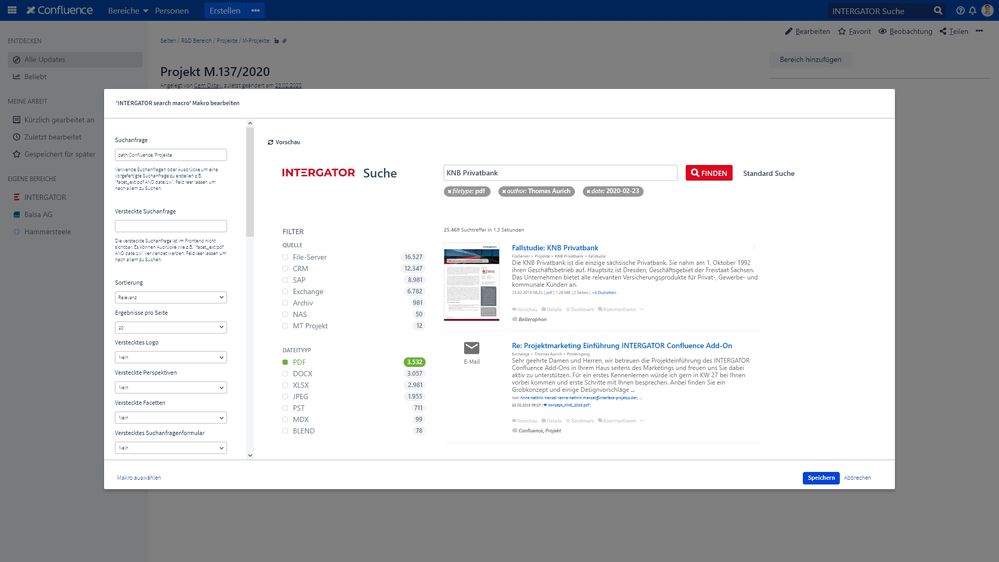Click the E-Mail envelope icon
Image resolution: width=999 pixels, height=562 pixels.
(x=471, y=348)
